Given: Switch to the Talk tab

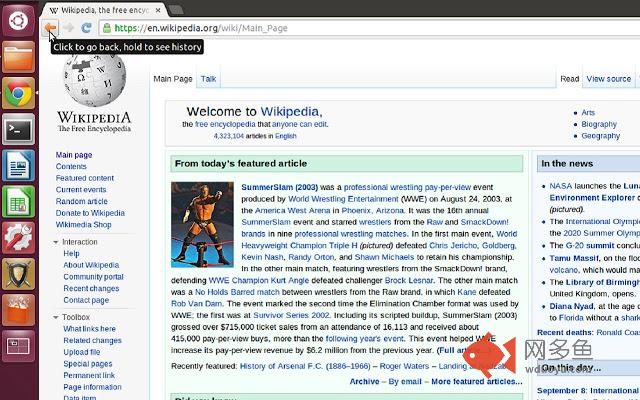Looking at the screenshot, I should click(208, 79).
